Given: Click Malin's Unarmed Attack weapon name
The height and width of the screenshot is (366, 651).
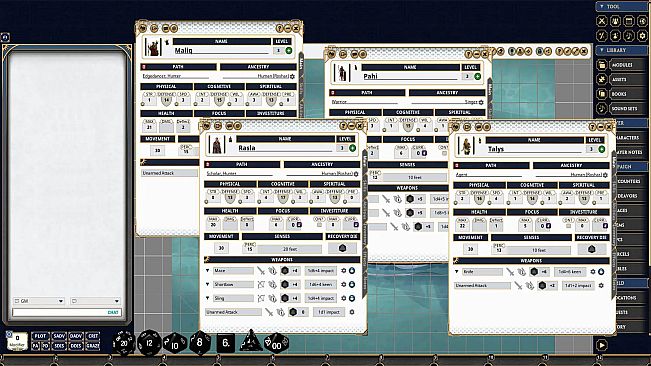Looking at the screenshot, I should (x=169, y=173).
